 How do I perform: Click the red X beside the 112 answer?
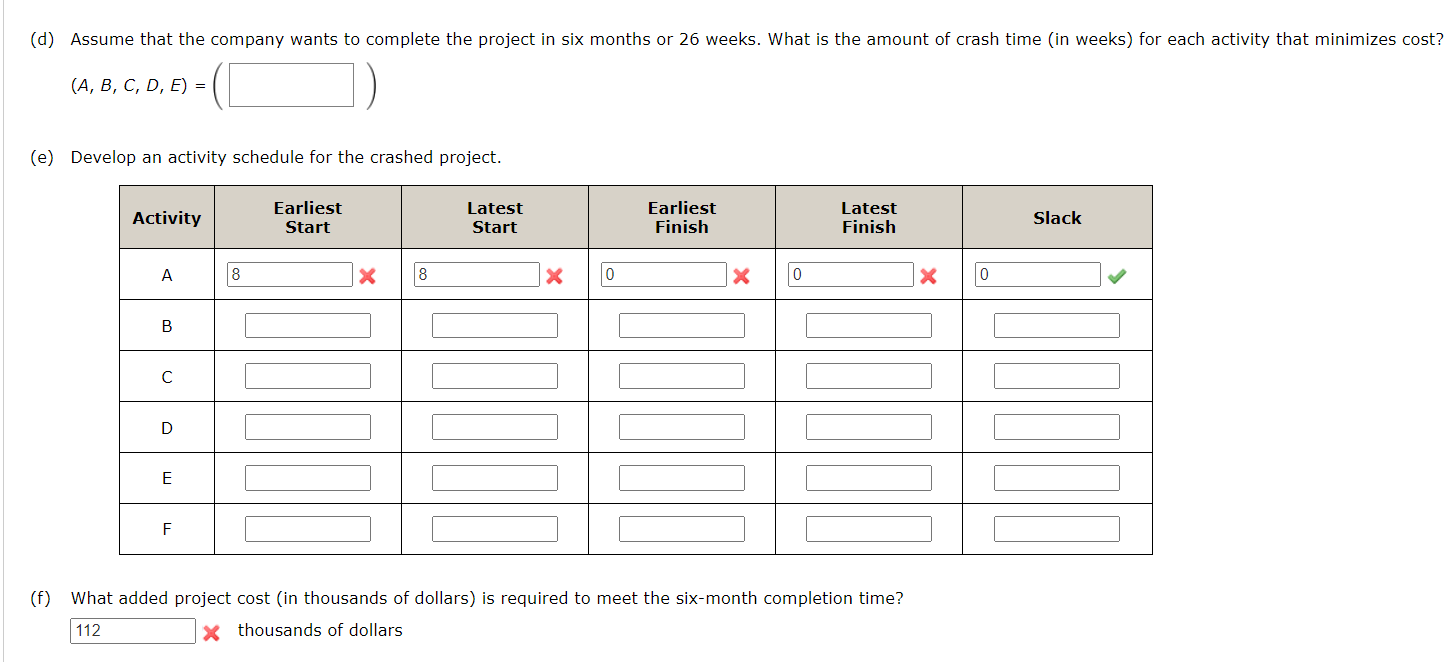click(x=211, y=632)
